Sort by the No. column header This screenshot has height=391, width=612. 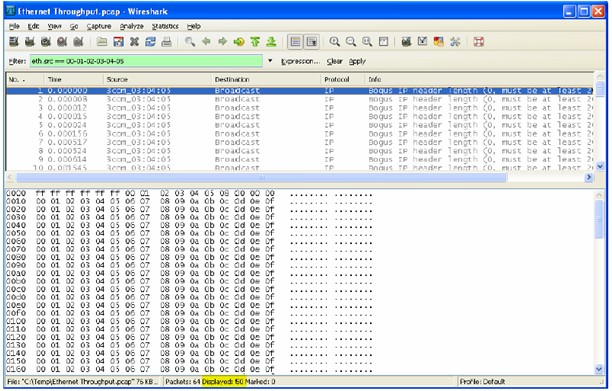pos(24,79)
